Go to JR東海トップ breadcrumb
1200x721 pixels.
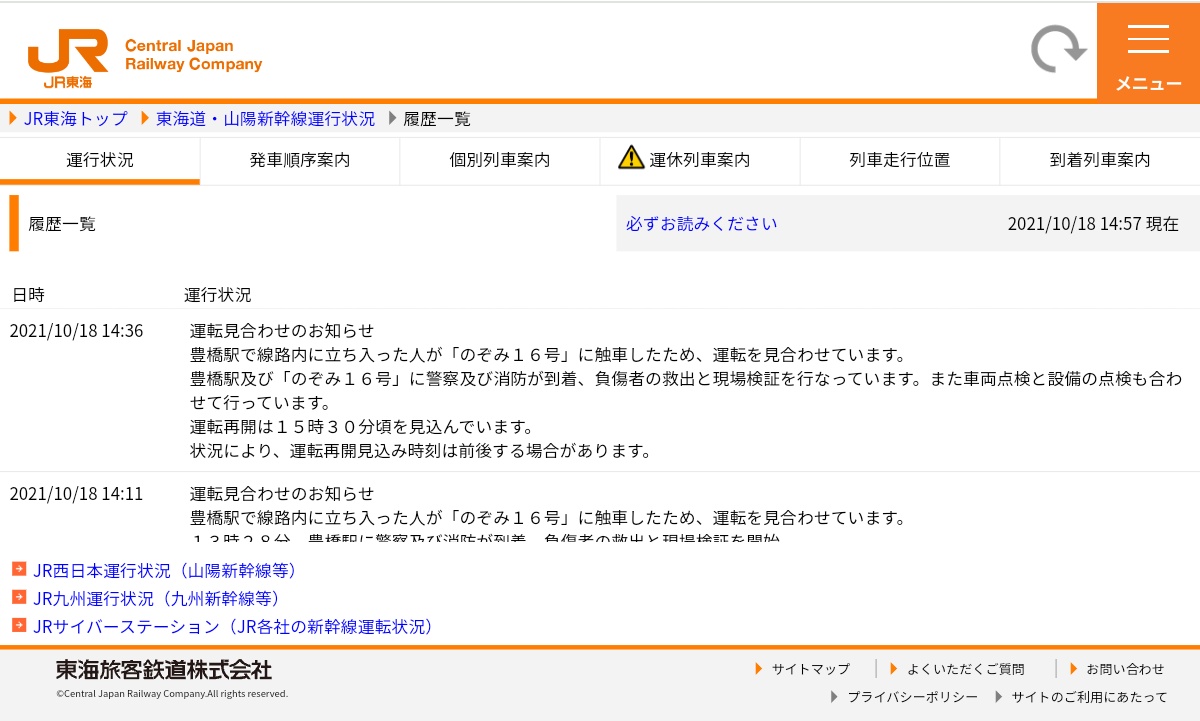[x=76, y=119]
